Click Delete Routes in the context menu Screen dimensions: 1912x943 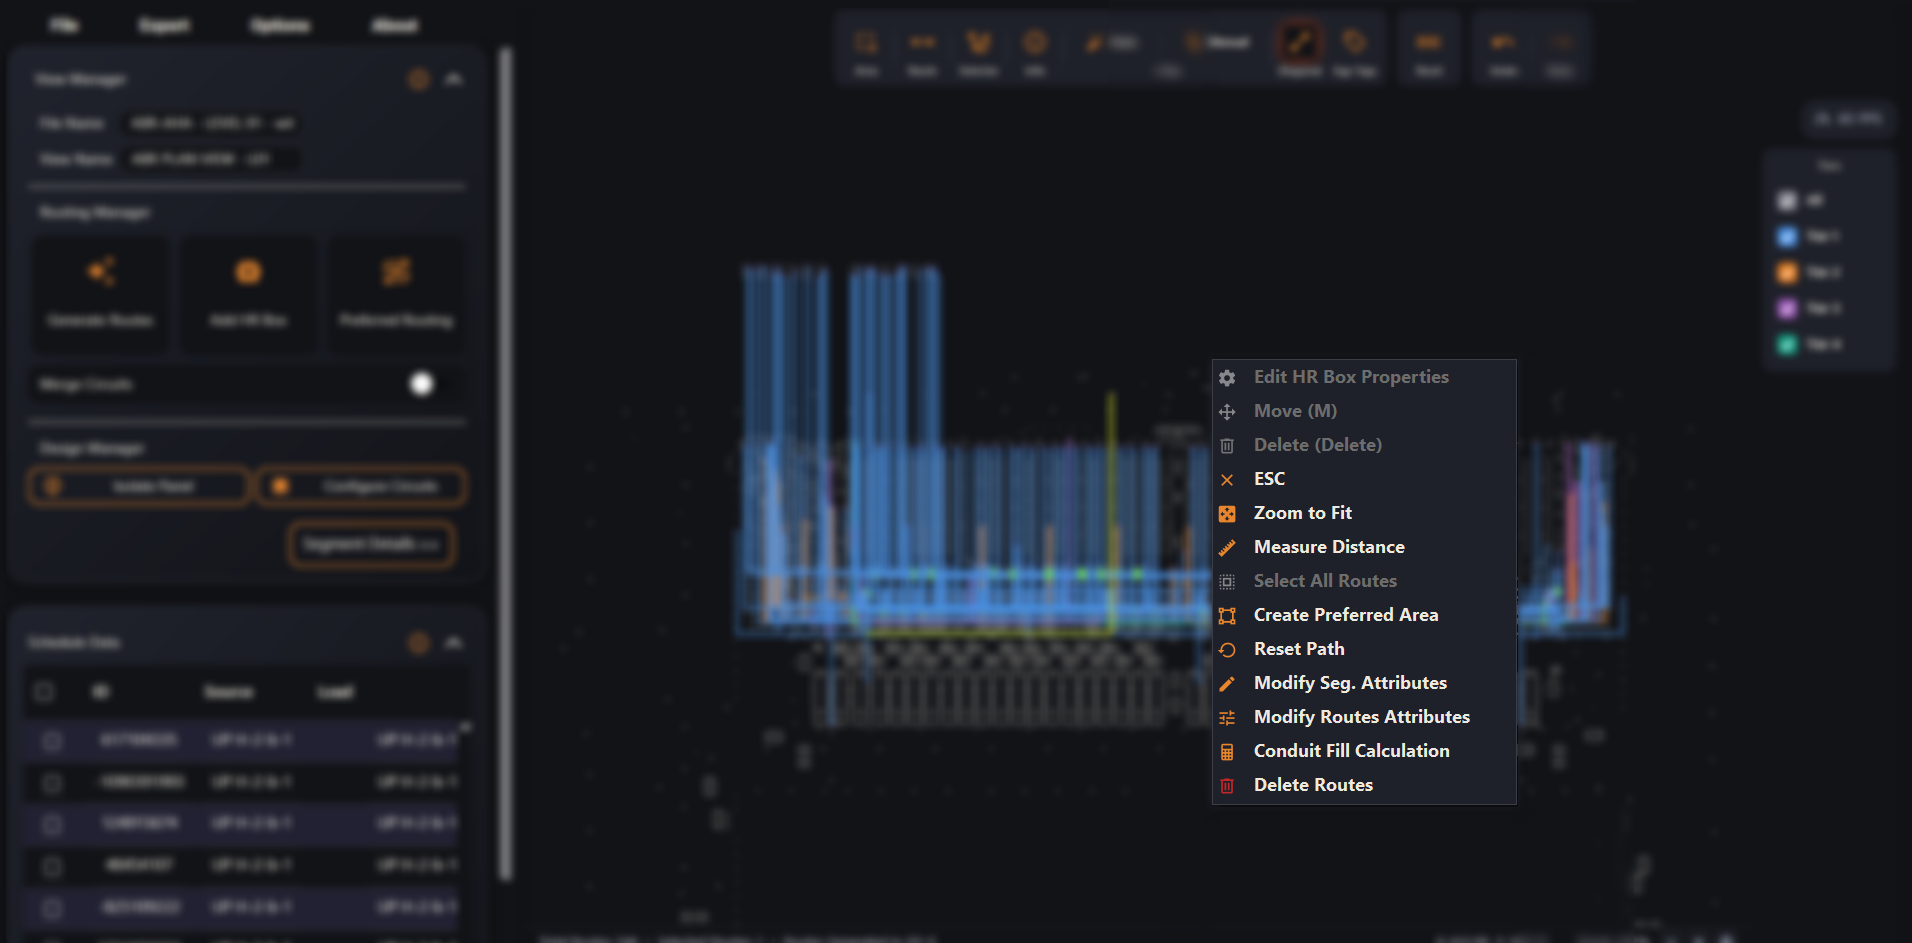point(1364,785)
